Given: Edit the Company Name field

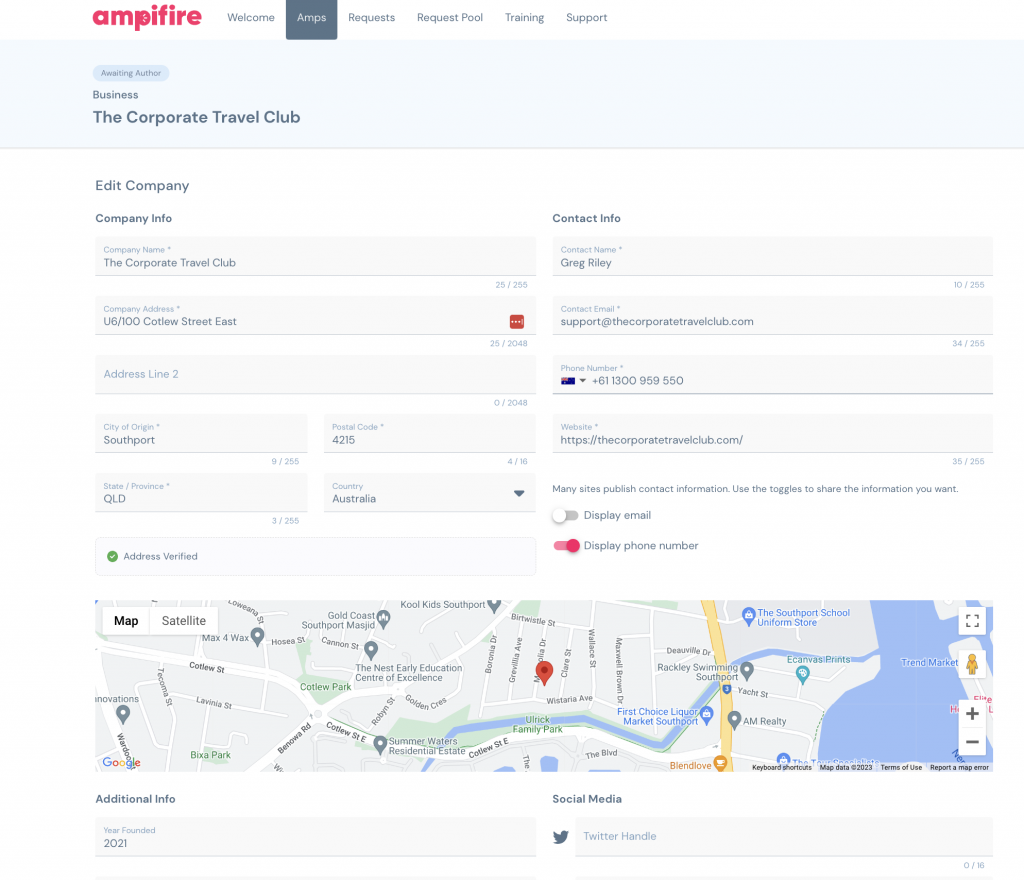Looking at the screenshot, I should [315, 256].
